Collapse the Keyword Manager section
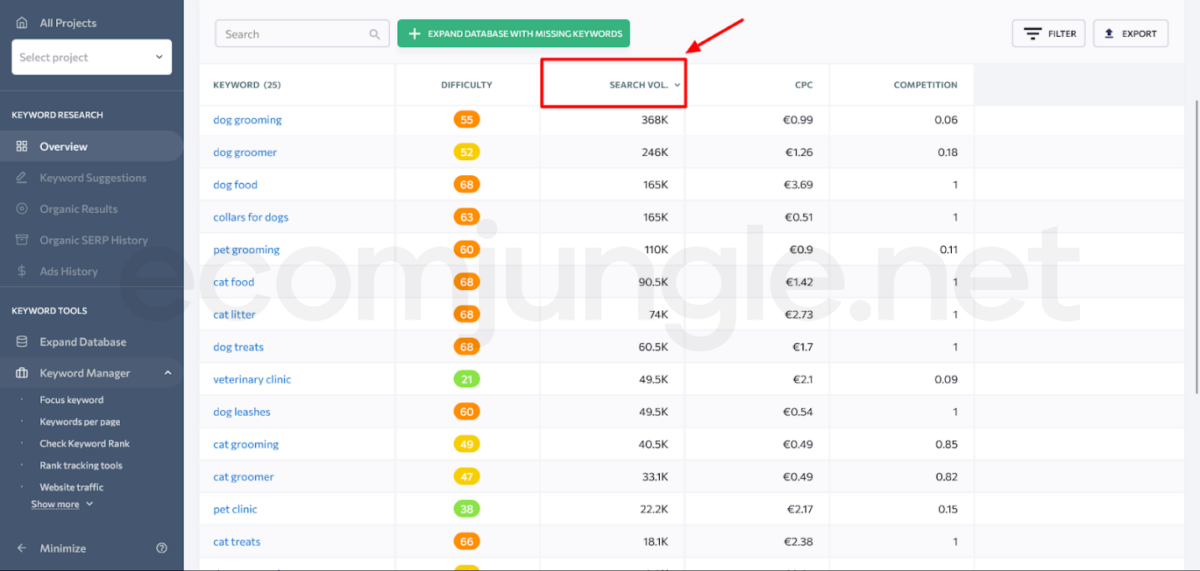This screenshot has height=571, width=1200. pos(167,373)
